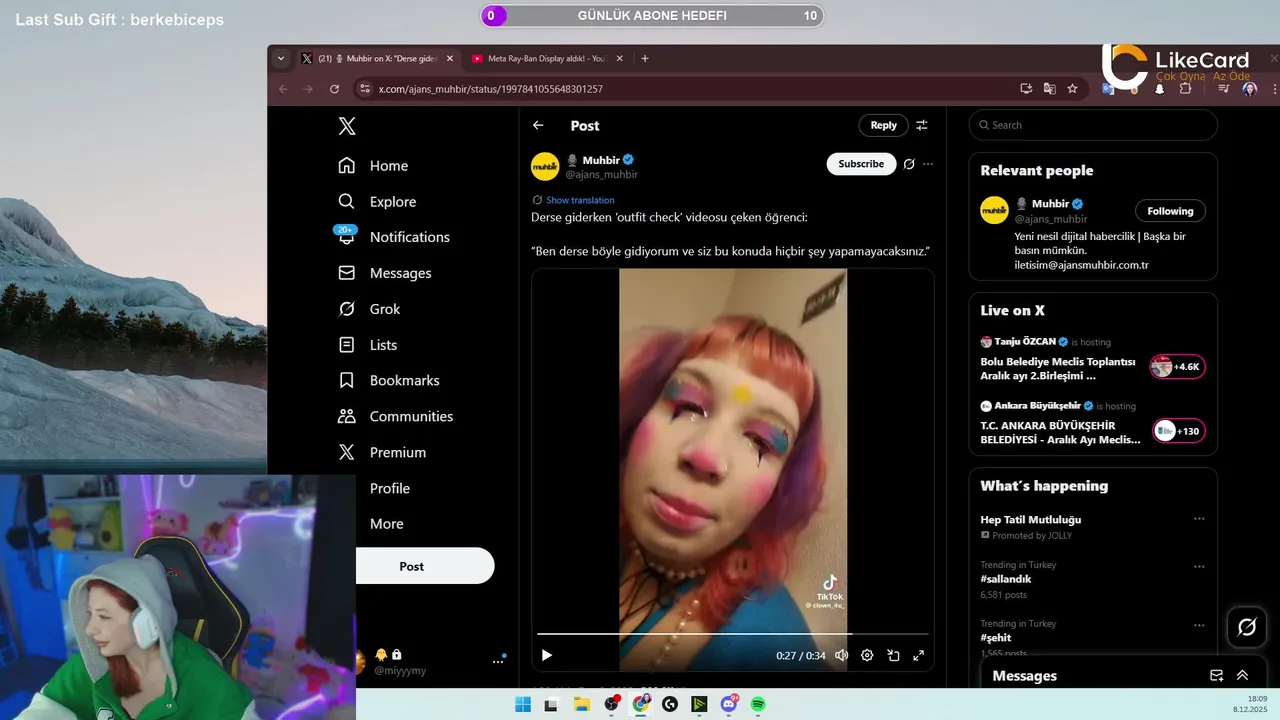
Task: Expand the Messages drawer
Action: 1243,676
